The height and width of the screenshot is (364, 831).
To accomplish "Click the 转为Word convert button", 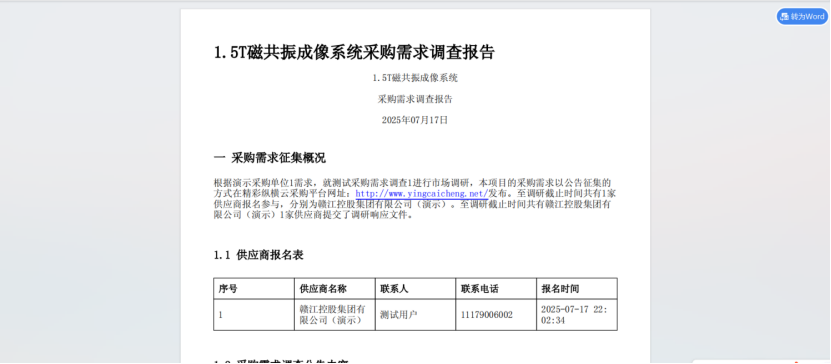I will pos(802,16).
